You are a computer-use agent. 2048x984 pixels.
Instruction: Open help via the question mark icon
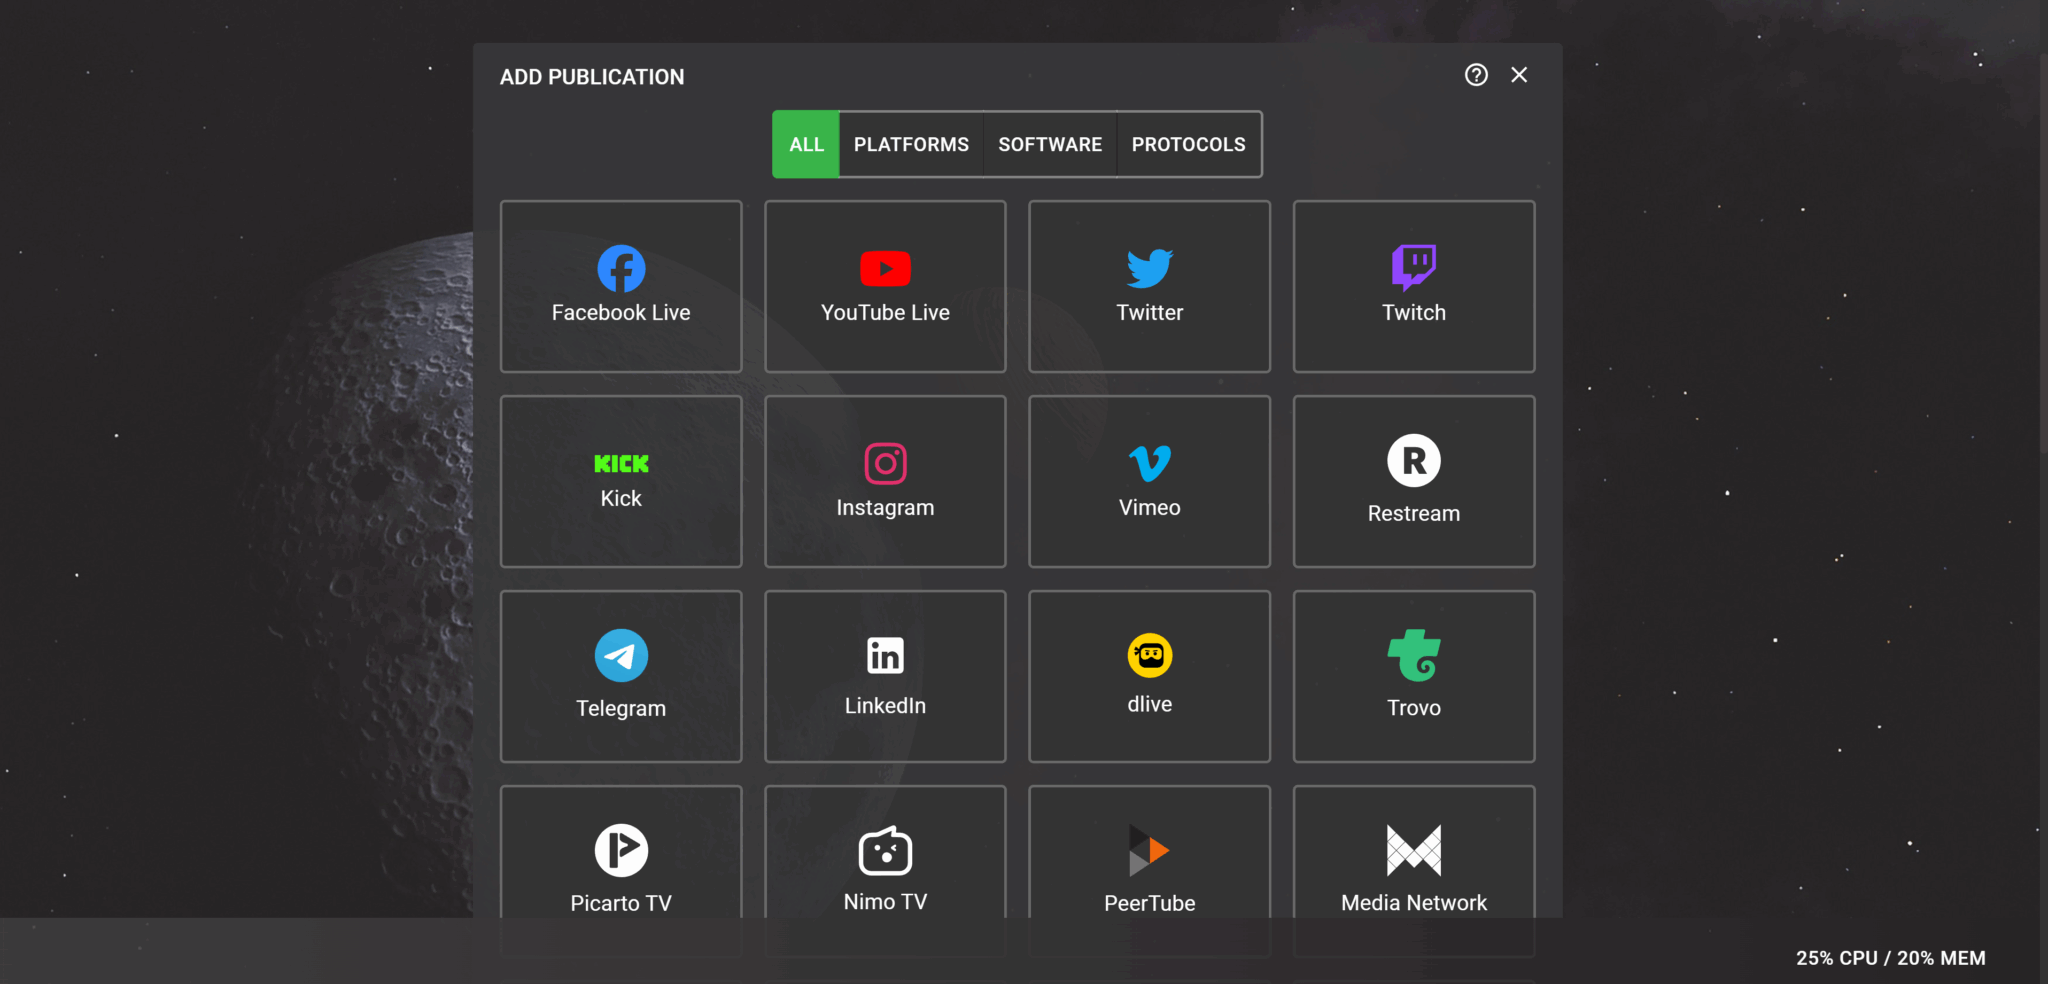point(1476,75)
